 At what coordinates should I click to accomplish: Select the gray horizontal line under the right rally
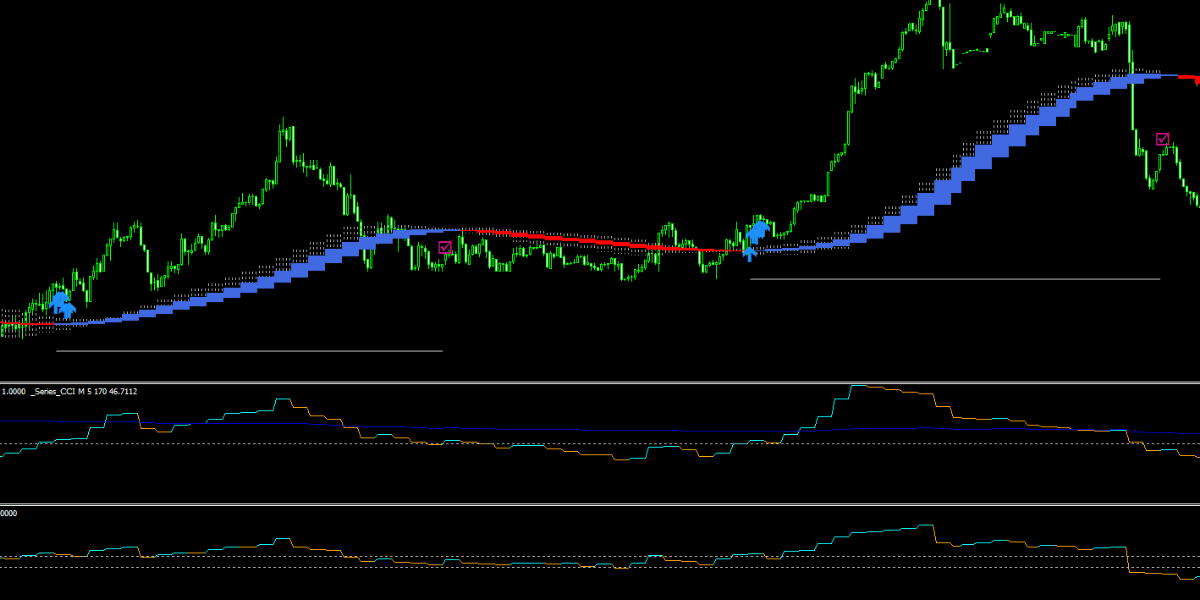(x=955, y=279)
